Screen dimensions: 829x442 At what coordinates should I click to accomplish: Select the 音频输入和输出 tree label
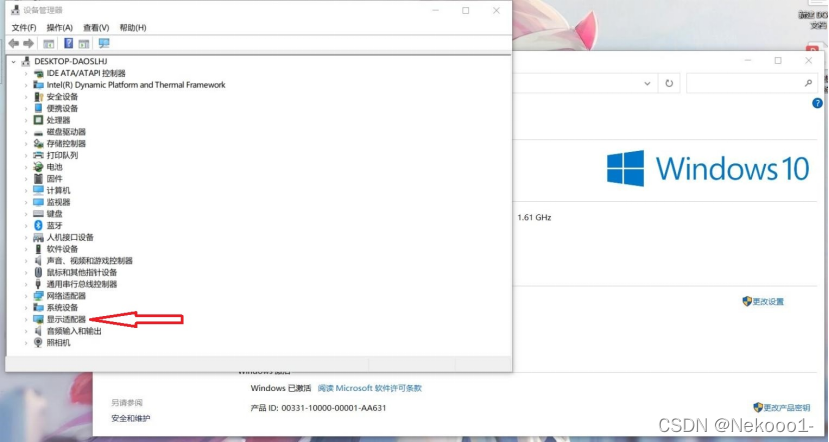[x=74, y=331]
